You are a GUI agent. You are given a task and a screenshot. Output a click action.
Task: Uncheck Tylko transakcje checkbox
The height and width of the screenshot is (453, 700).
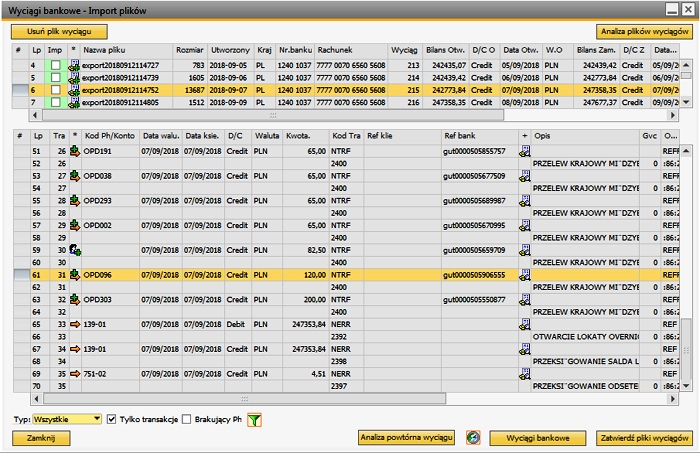(x=112, y=419)
